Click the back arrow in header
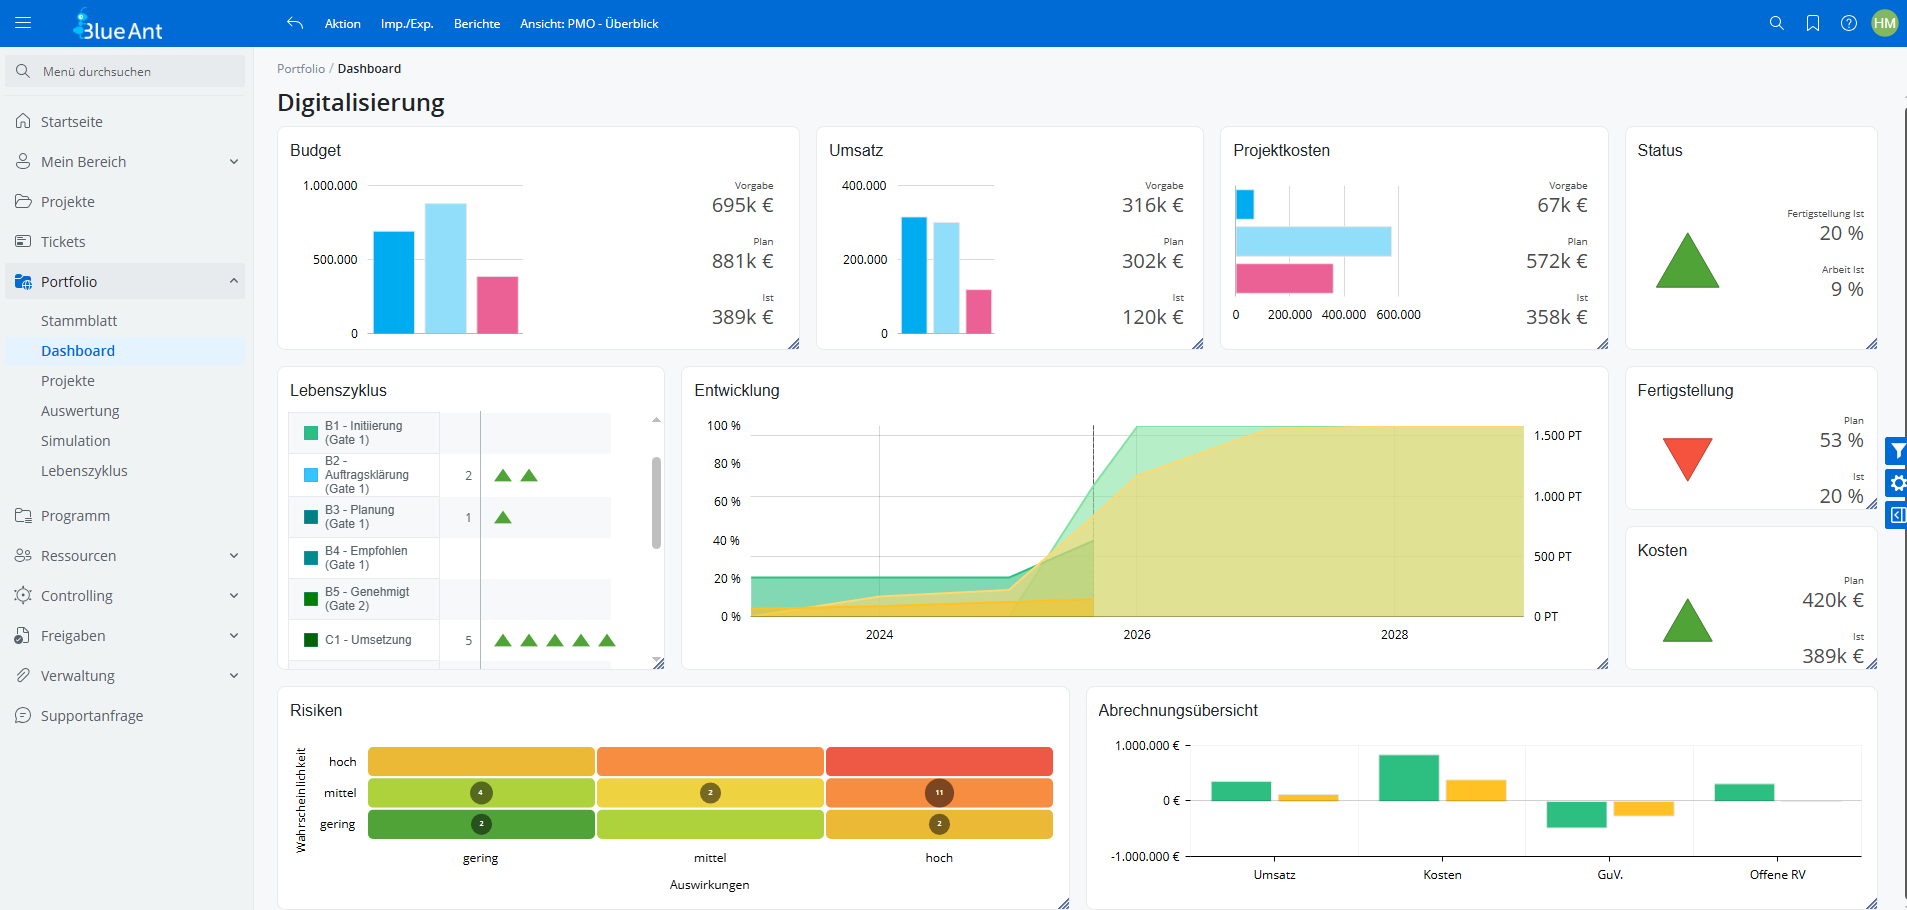The height and width of the screenshot is (910, 1907). click(294, 23)
